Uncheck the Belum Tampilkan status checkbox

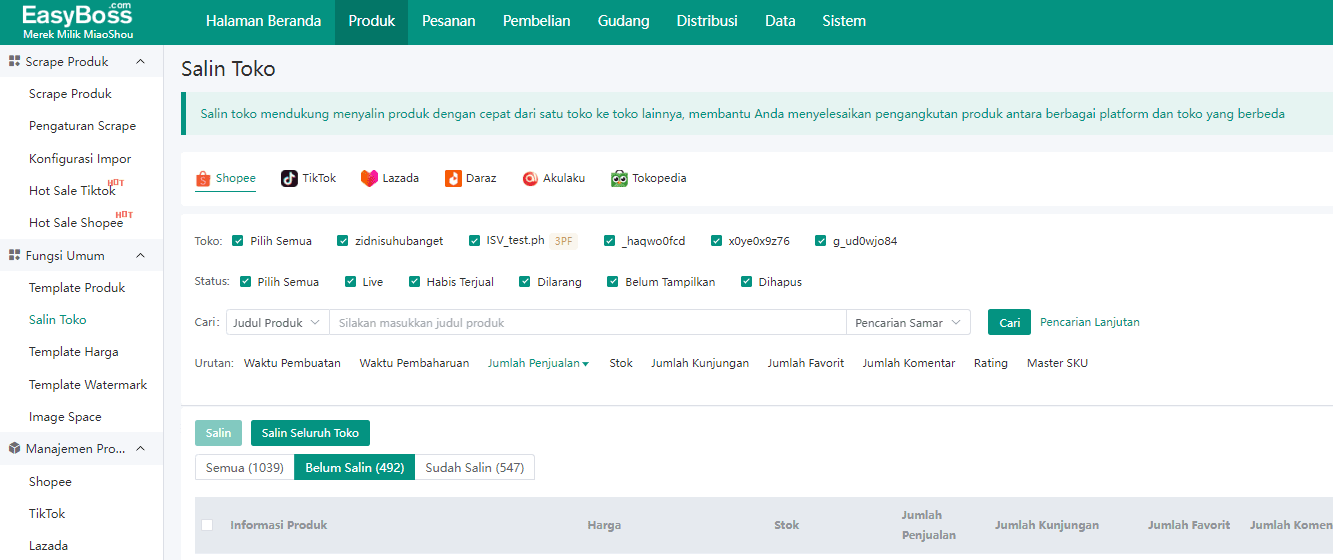click(x=613, y=282)
